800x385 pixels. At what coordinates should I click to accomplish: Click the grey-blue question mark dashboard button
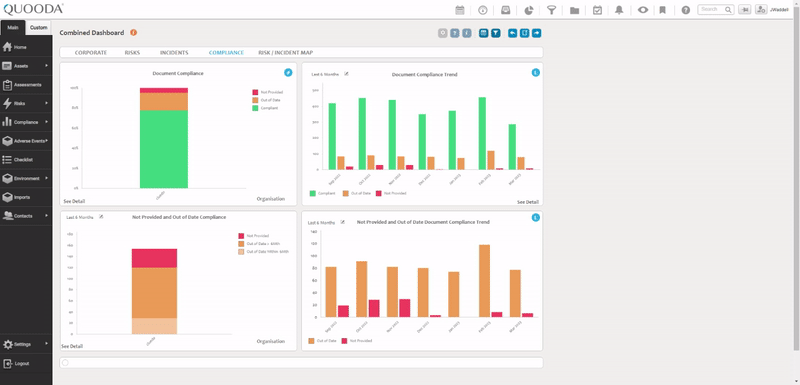[455, 33]
